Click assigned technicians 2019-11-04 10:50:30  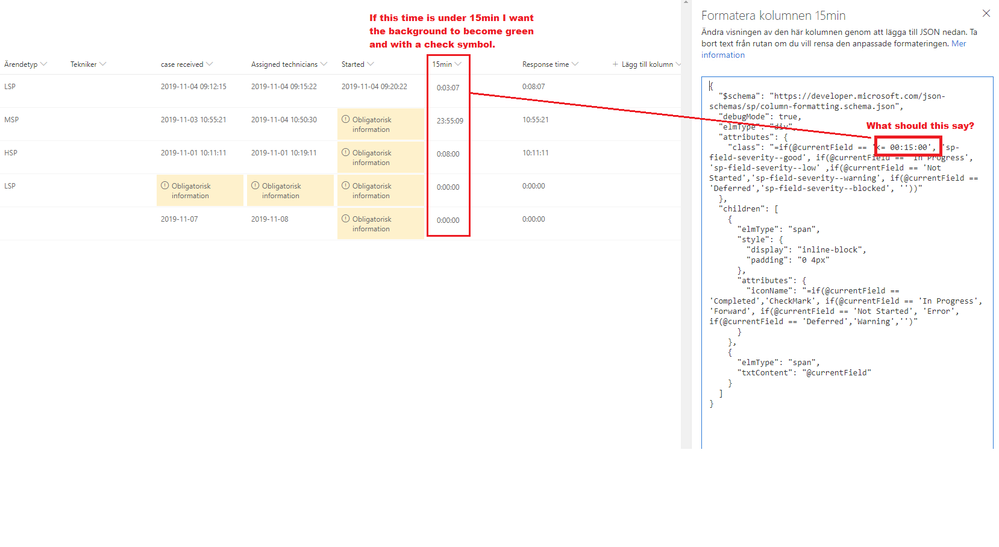tap(284, 120)
